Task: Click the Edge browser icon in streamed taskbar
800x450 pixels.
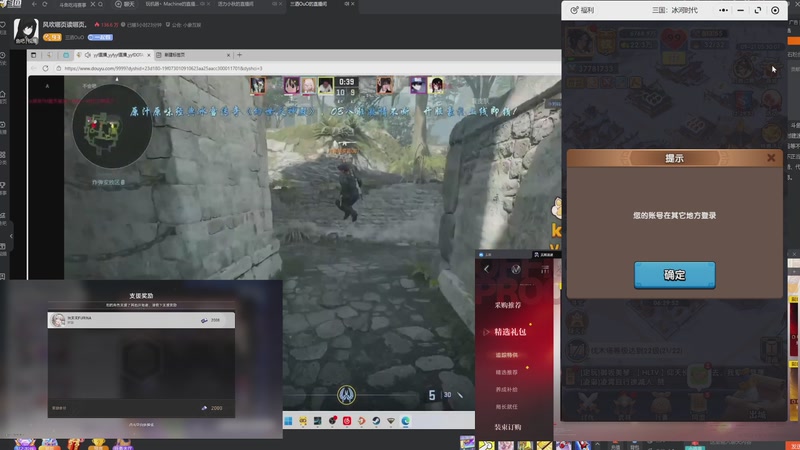Action: (406, 421)
